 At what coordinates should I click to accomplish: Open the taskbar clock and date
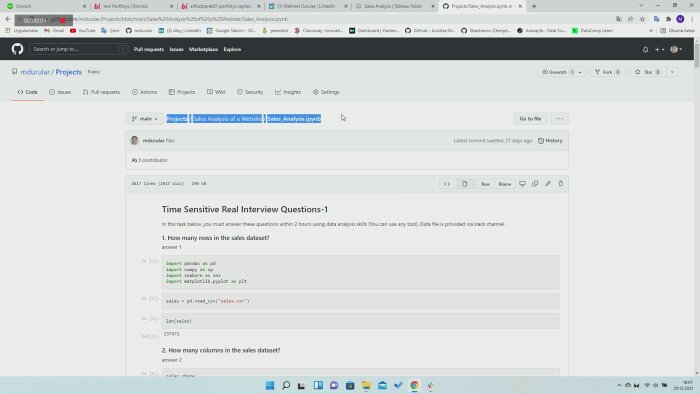683,386
